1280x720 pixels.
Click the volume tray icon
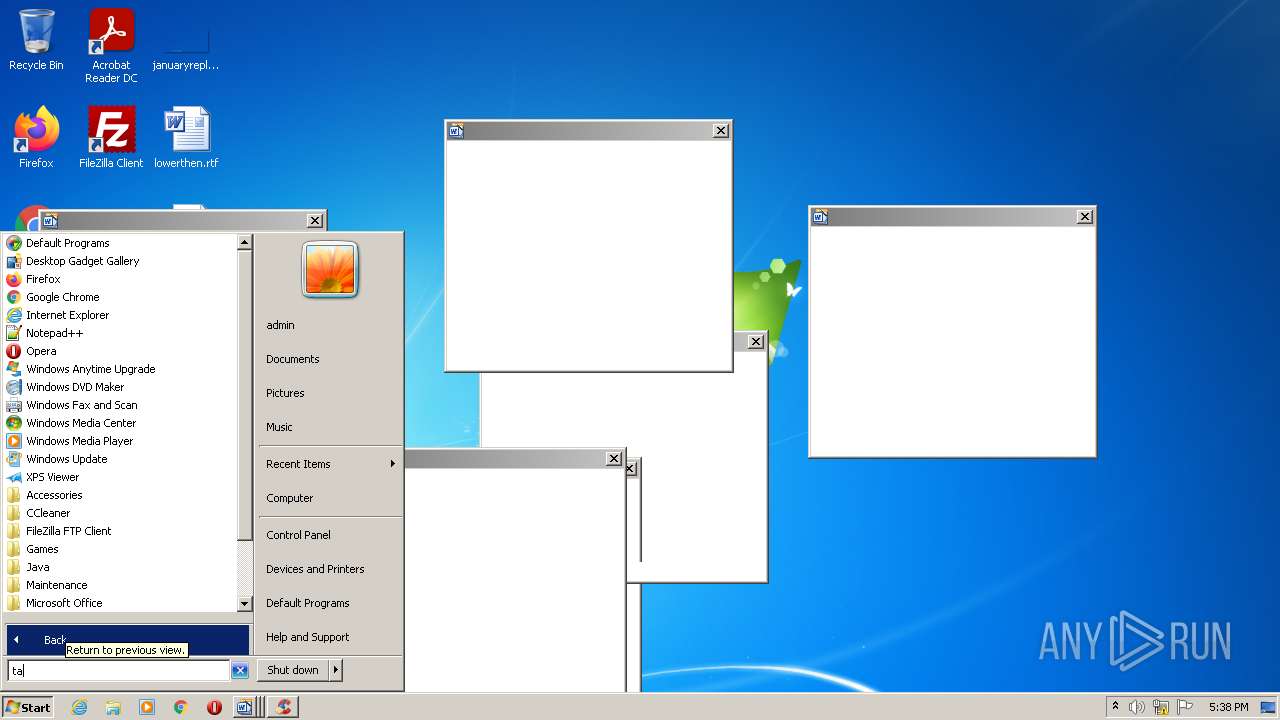(x=1137, y=707)
